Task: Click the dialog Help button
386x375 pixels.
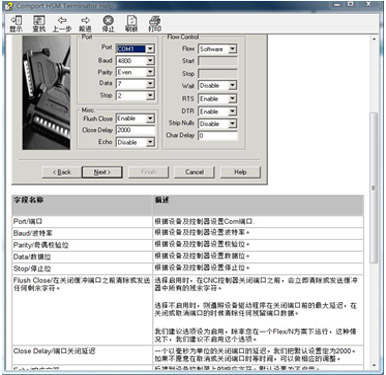Action: click(240, 172)
